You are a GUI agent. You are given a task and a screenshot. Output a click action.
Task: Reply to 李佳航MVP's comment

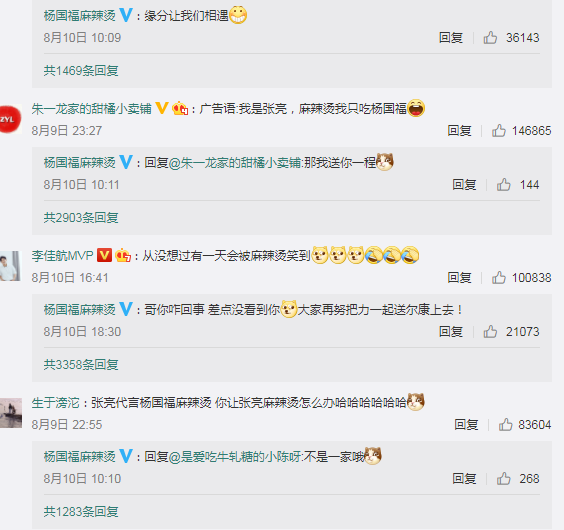(459, 278)
